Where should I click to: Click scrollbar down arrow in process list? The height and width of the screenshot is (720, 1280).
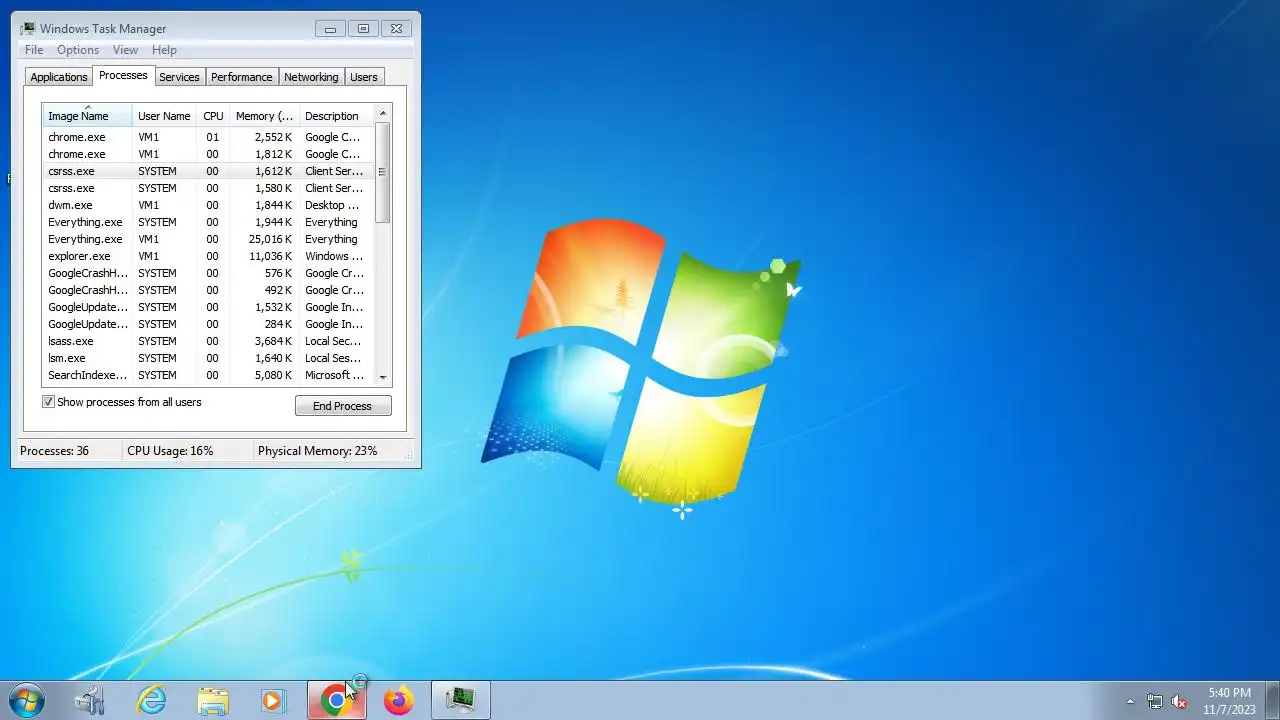tap(382, 377)
